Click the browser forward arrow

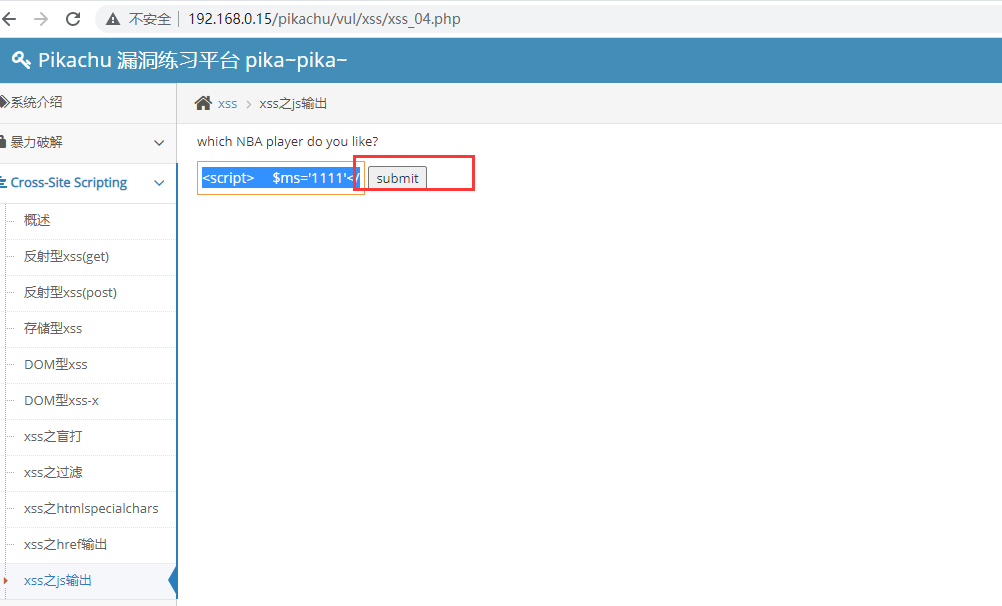pyautogui.click(x=40, y=19)
